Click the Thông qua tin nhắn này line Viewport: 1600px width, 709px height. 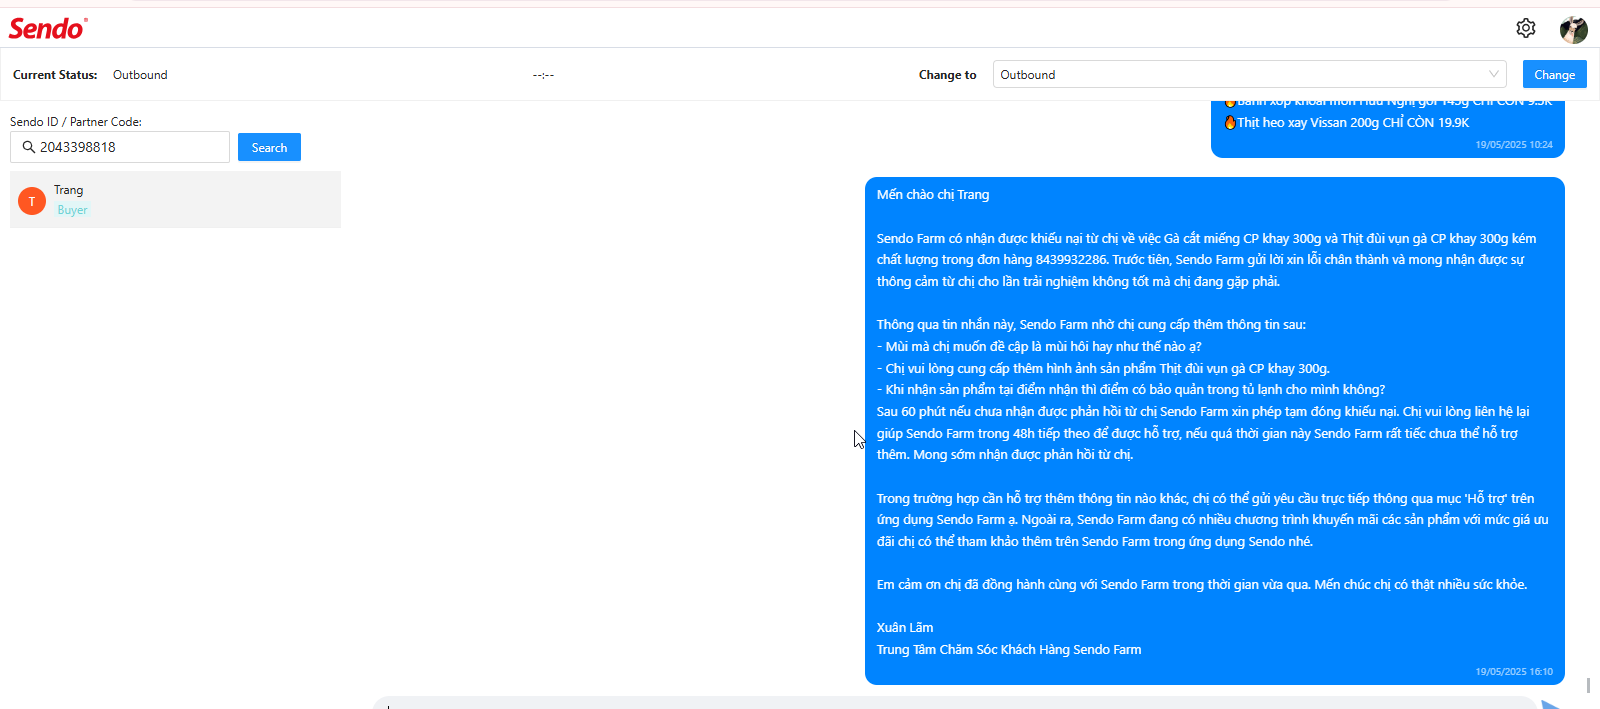pyautogui.click(x=1091, y=325)
